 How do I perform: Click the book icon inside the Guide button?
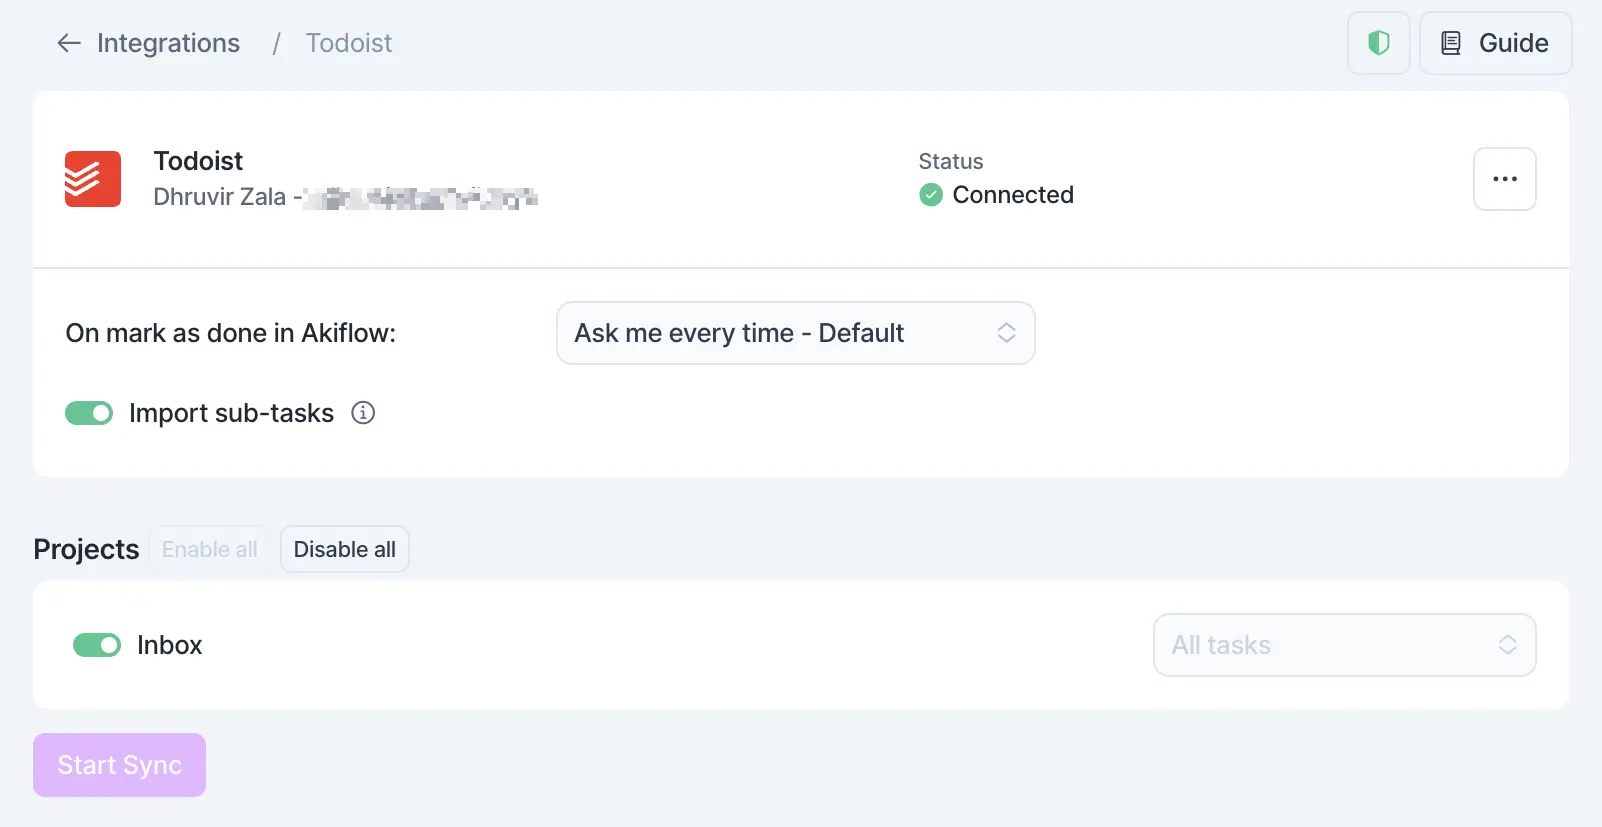click(1451, 42)
